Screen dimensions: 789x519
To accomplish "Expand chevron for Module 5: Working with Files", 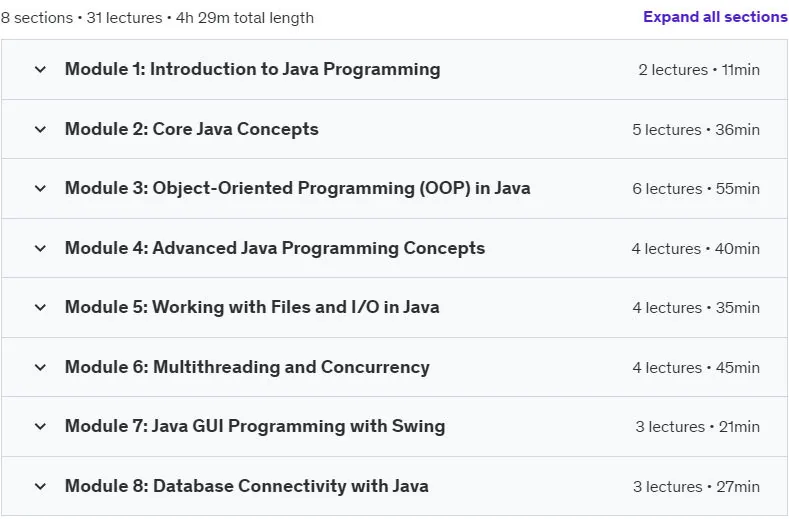I will (x=40, y=307).
